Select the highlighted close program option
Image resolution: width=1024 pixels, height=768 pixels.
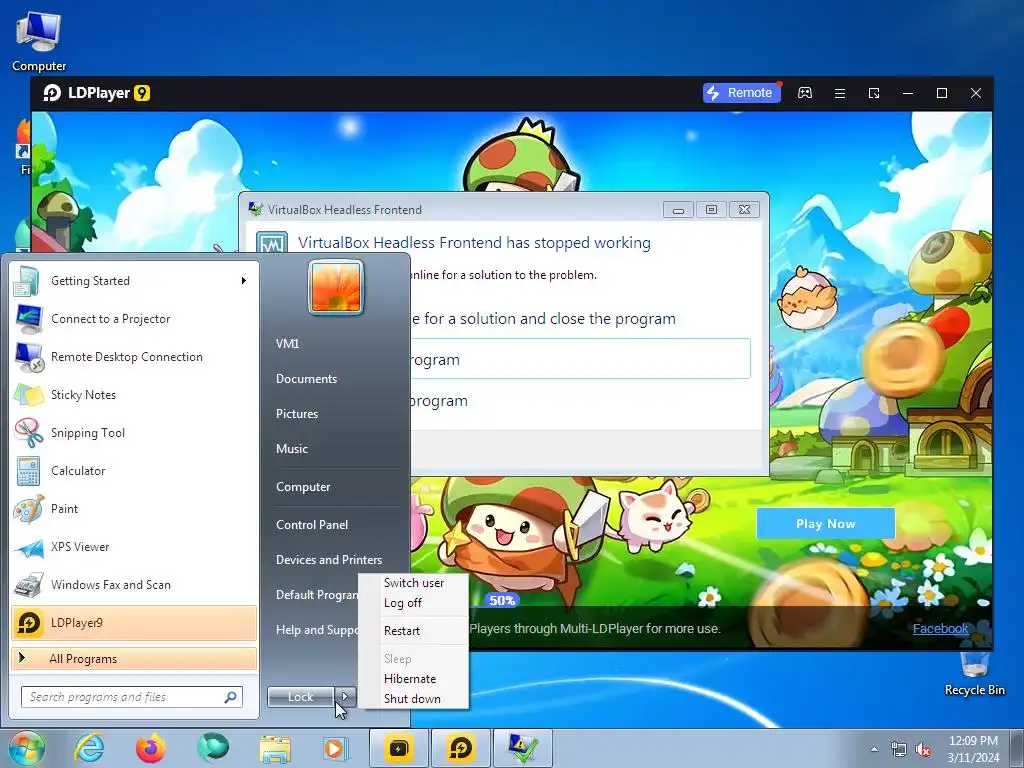tap(581, 359)
